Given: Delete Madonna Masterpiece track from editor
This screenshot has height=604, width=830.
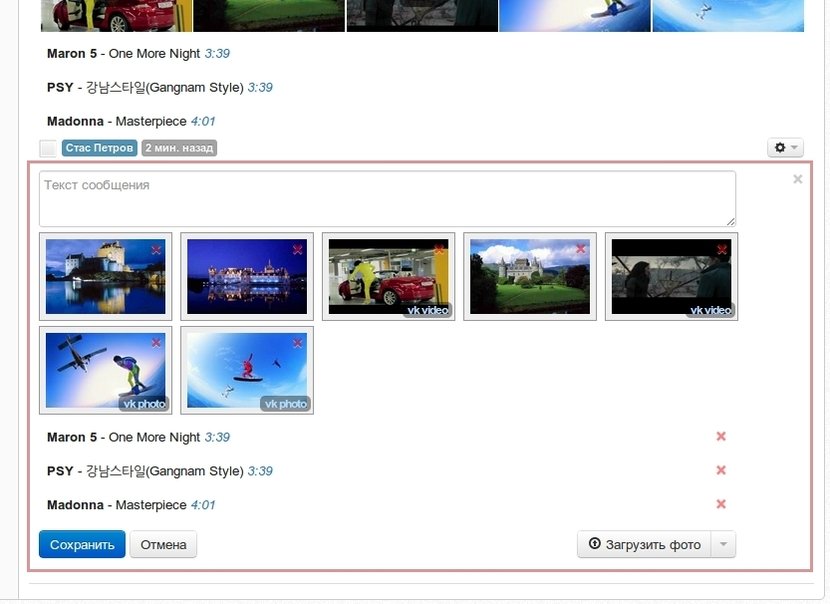Looking at the screenshot, I should (721, 505).
